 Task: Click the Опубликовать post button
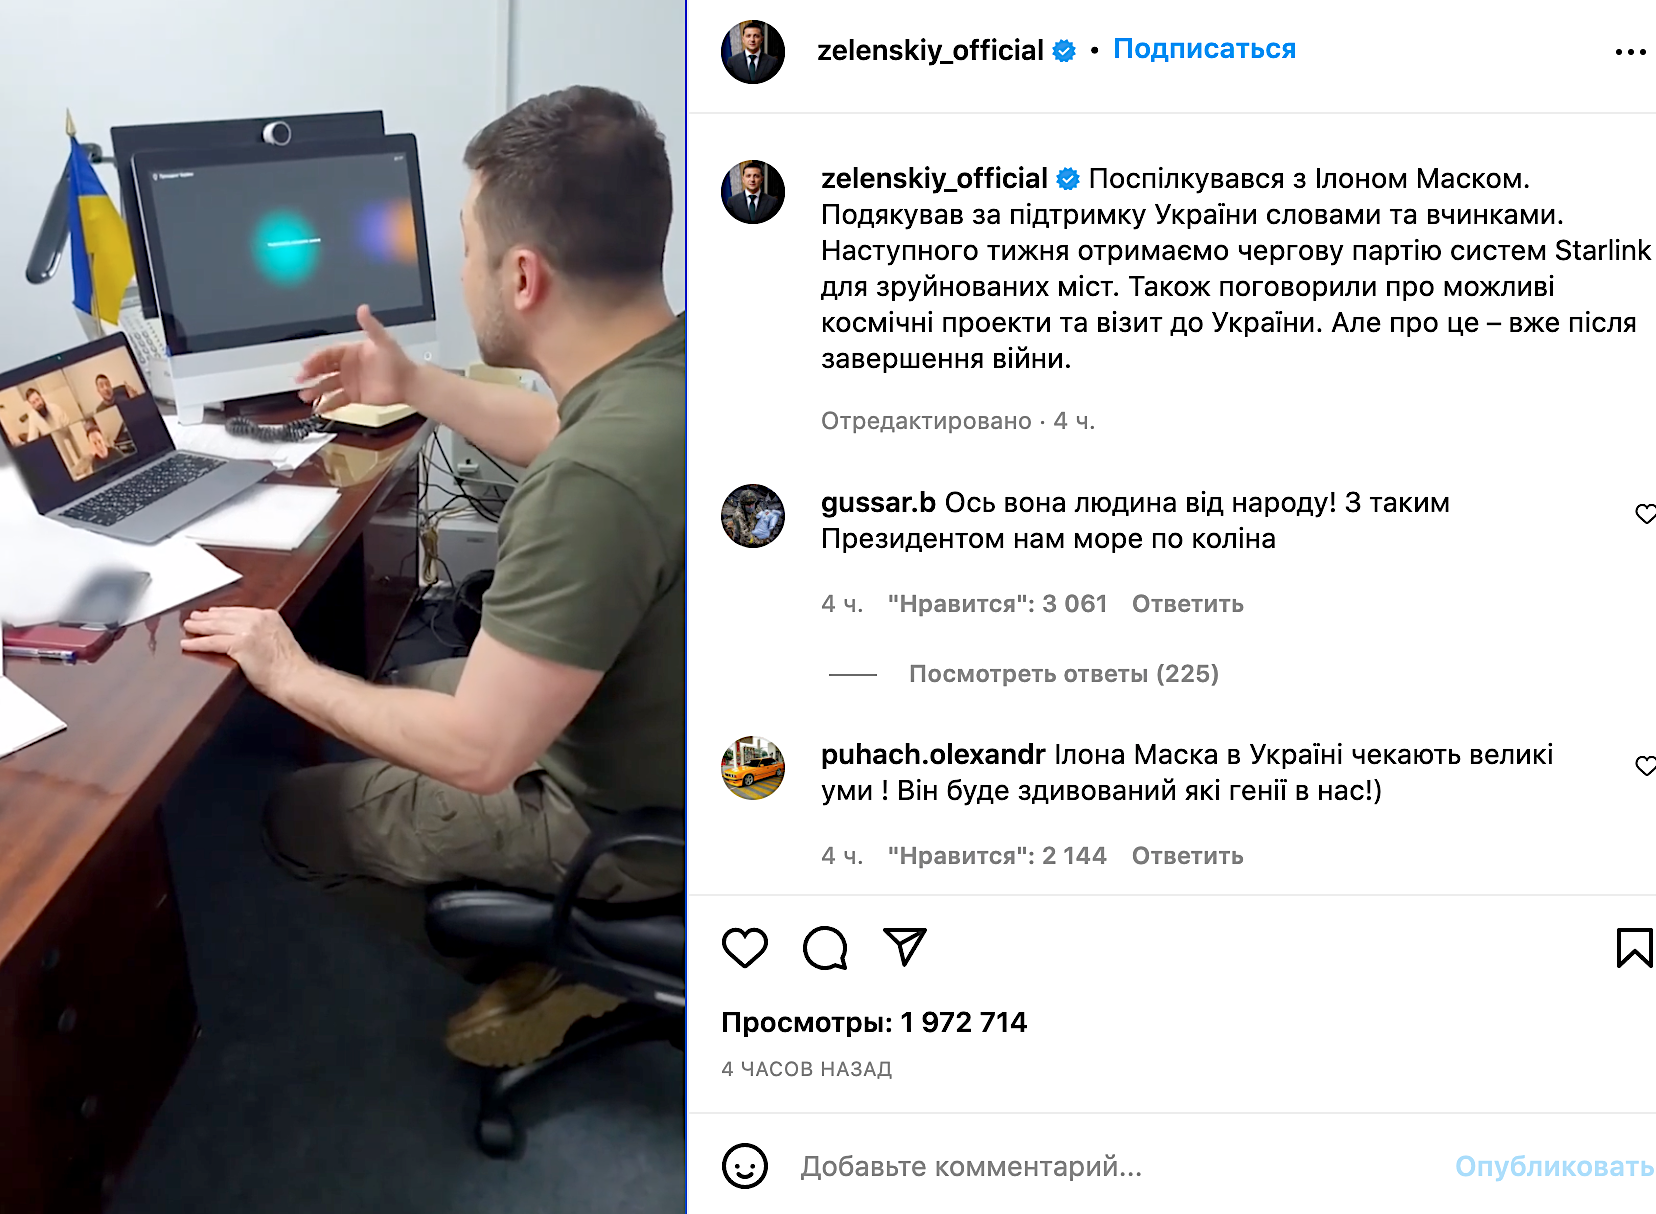tap(1554, 1166)
